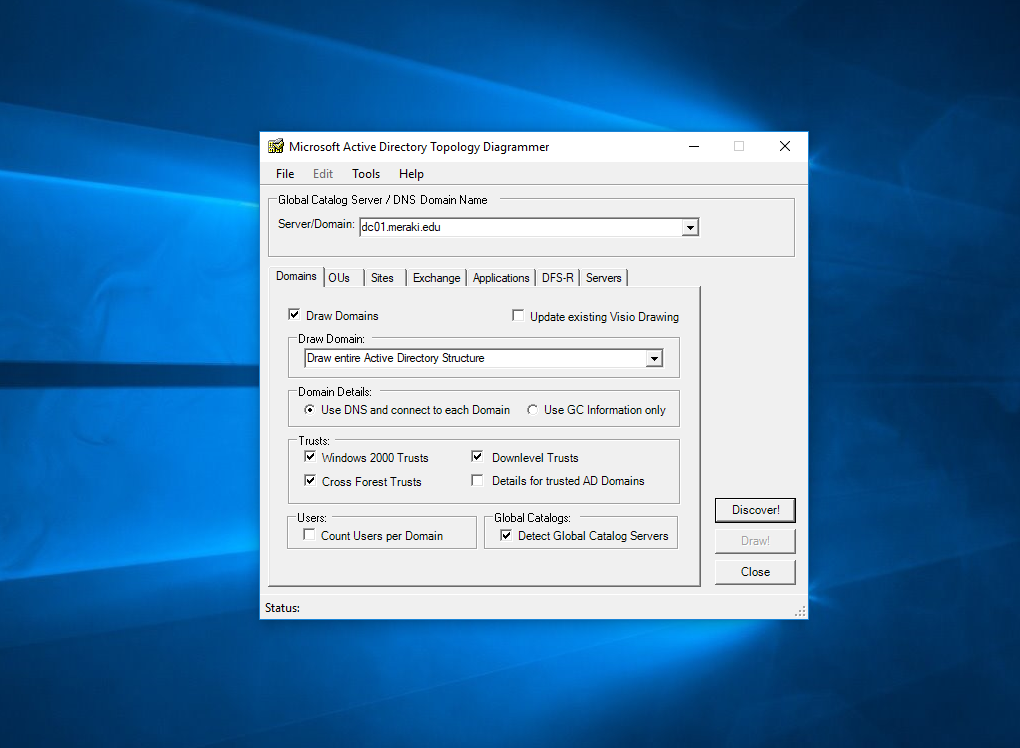Click the Status: label in status bar
Screen dimensions: 1020x748
coord(282,608)
